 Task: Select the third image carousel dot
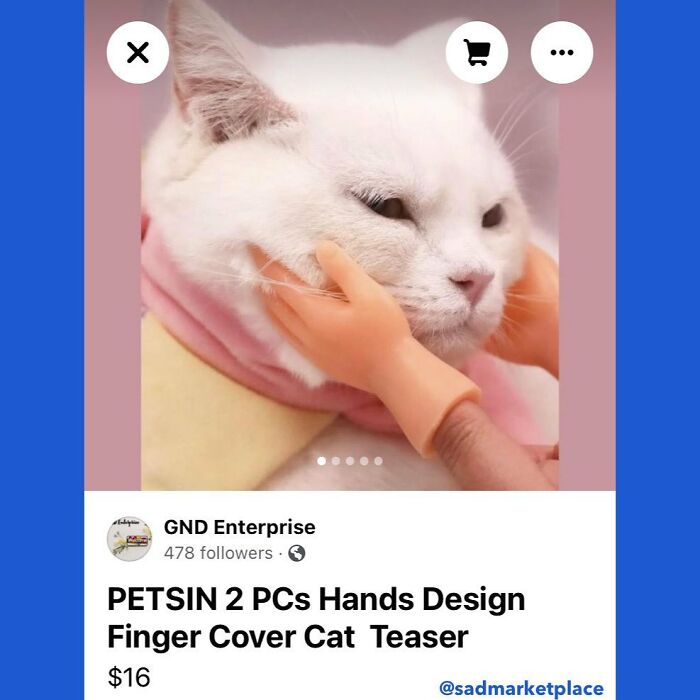(x=350, y=461)
